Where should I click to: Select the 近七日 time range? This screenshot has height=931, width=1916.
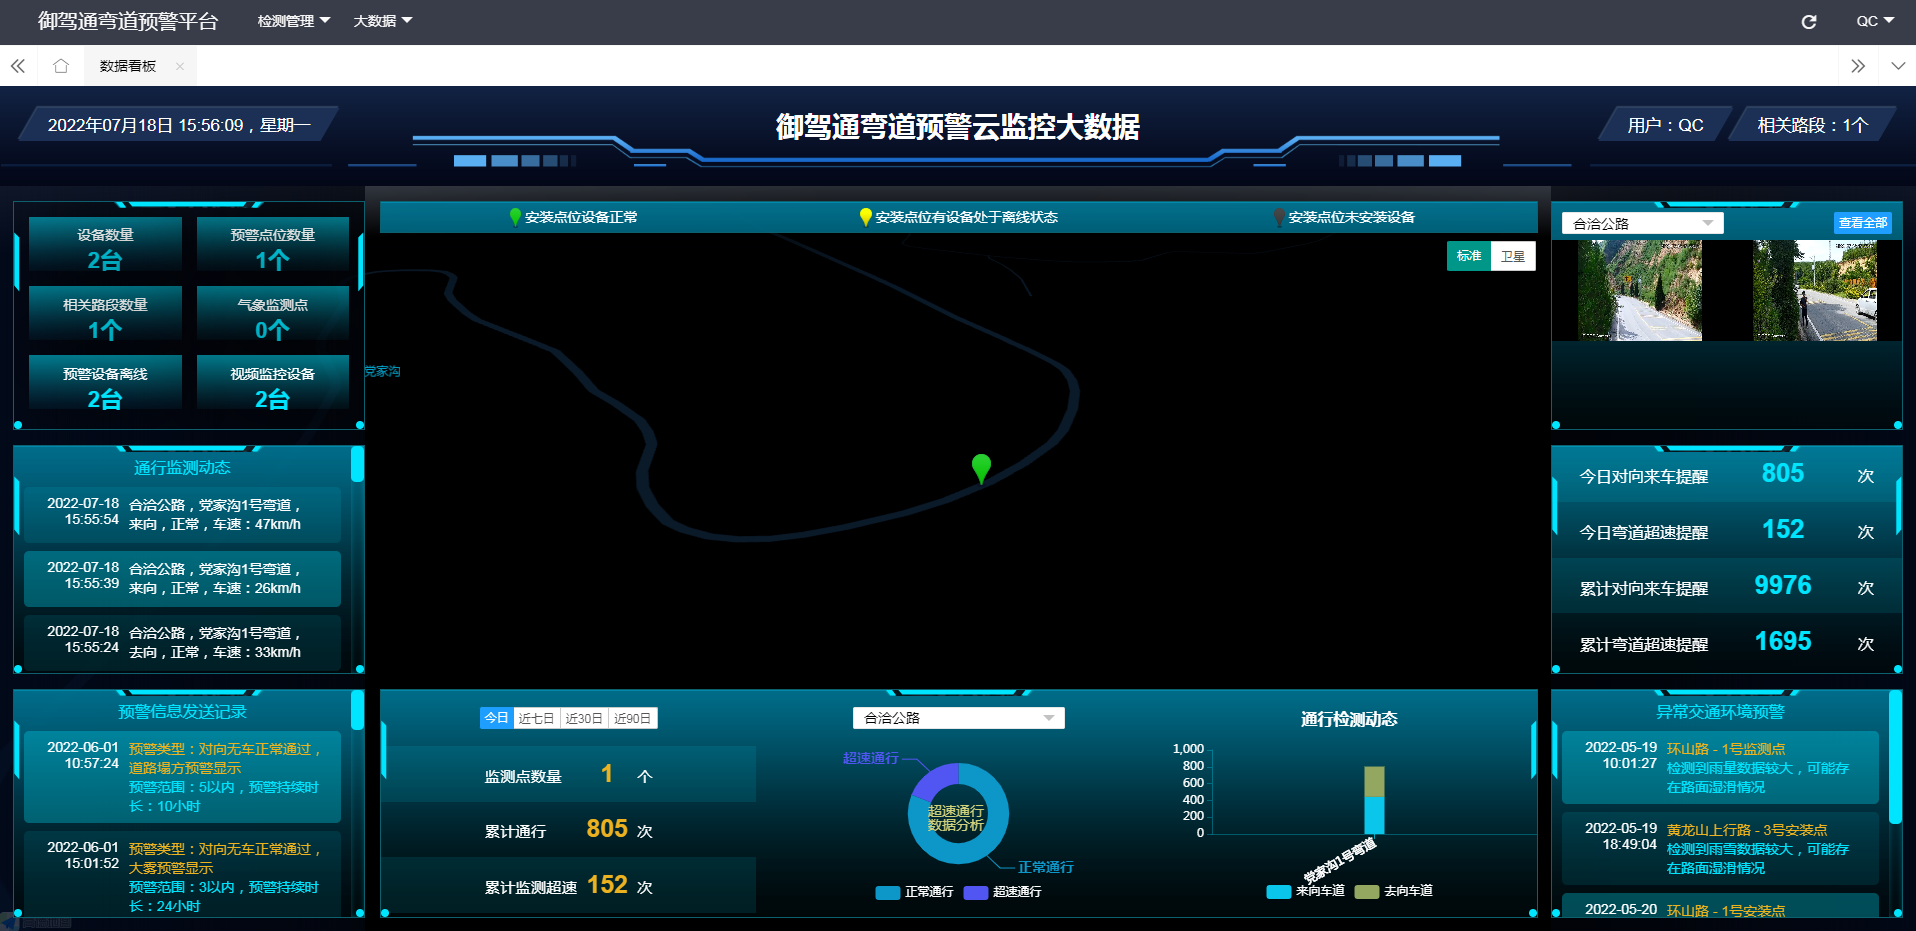tap(536, 718)
